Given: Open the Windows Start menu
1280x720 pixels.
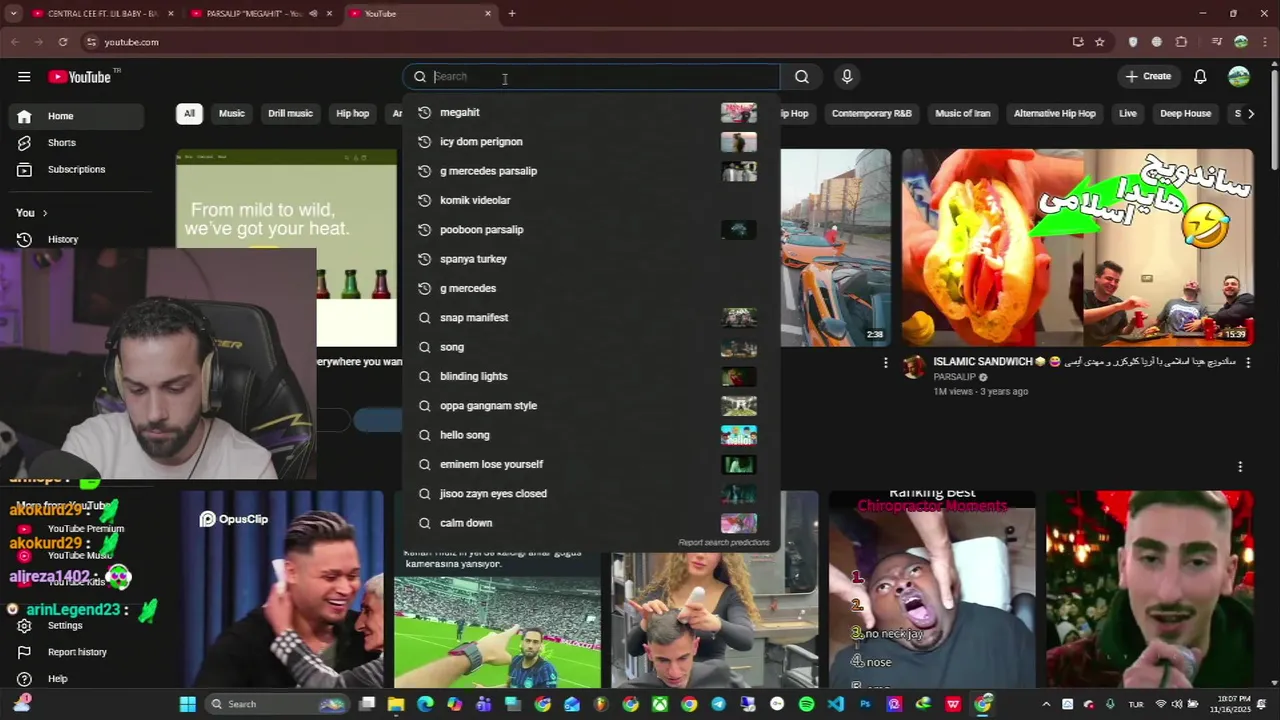Looking at the screenshot, I should pos(187,704).
